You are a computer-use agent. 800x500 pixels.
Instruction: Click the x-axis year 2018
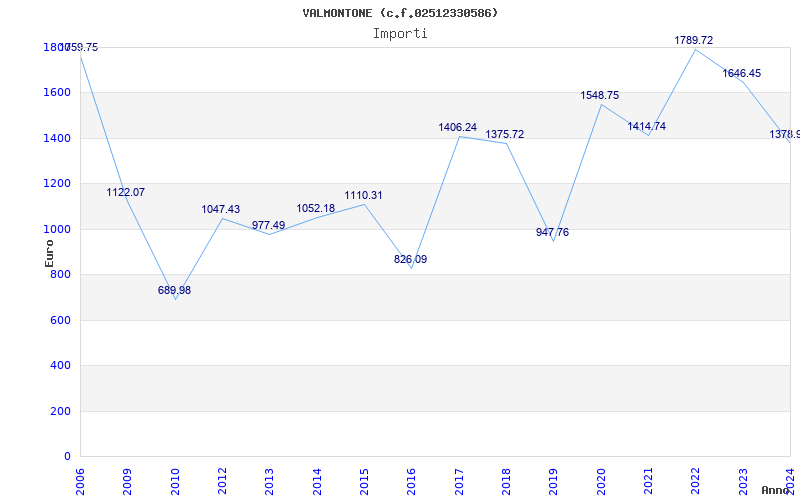pos(506,482)
